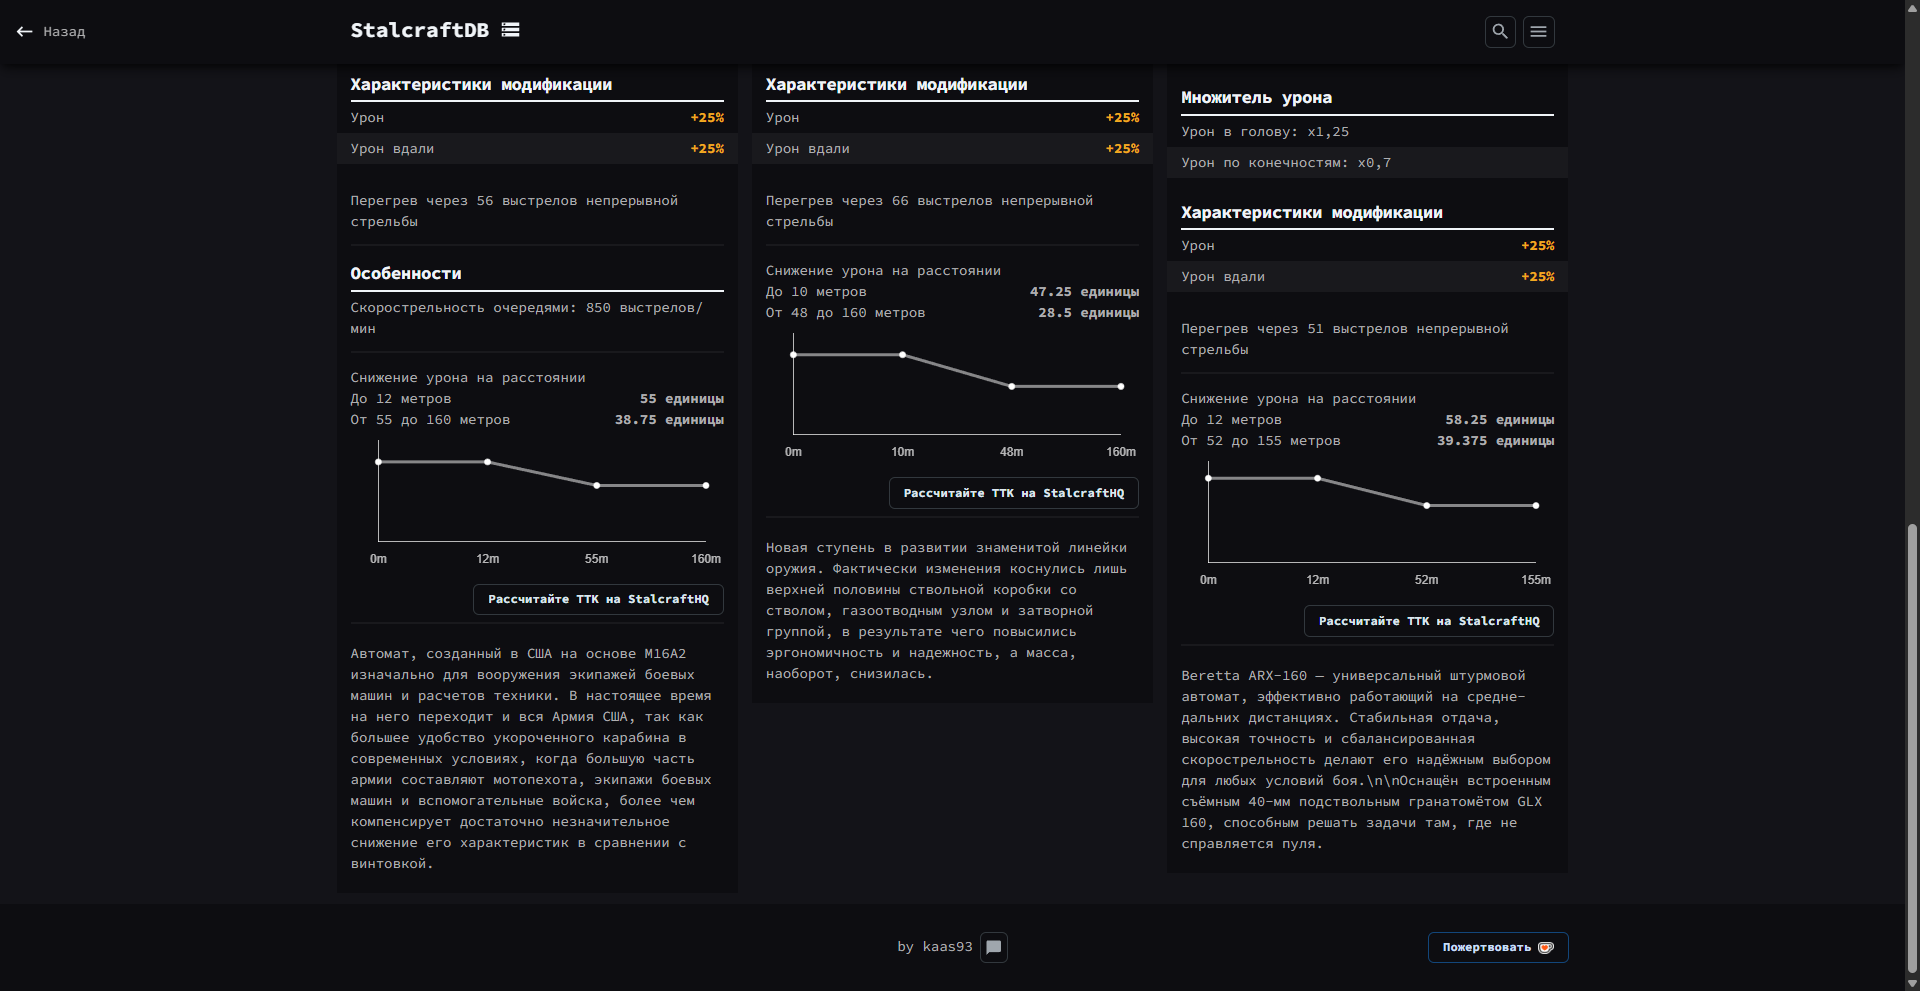Viewport: 1920px width, 991px height.
Task: Click the scrollbar down arrow
Action: coord(1912,983)
